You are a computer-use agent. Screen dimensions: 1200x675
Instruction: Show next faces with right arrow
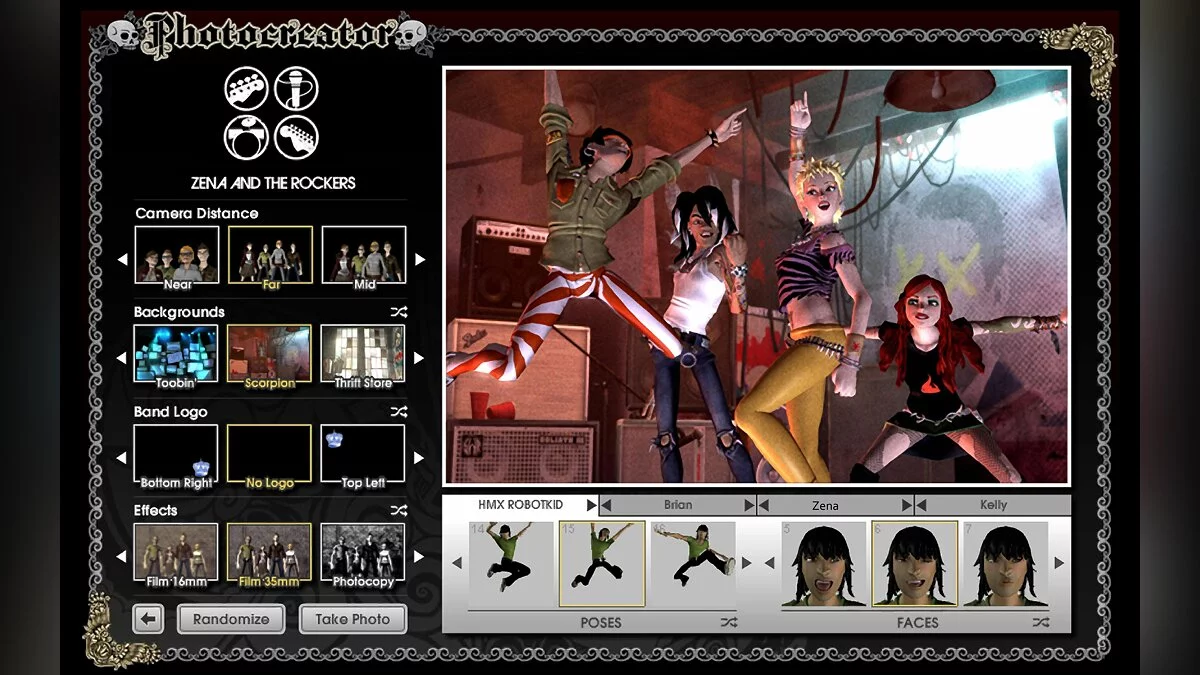[1059, 563]
